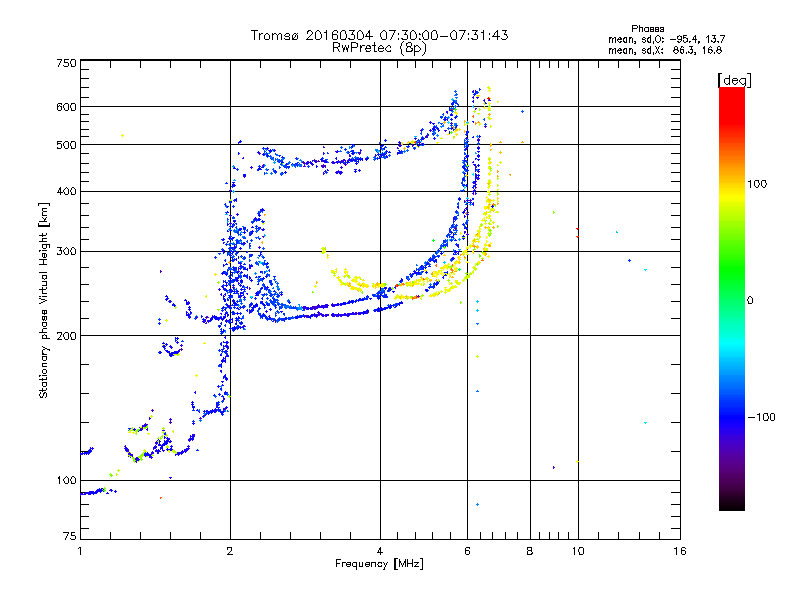Click the y-axis tick label '75'

[70, 536]
